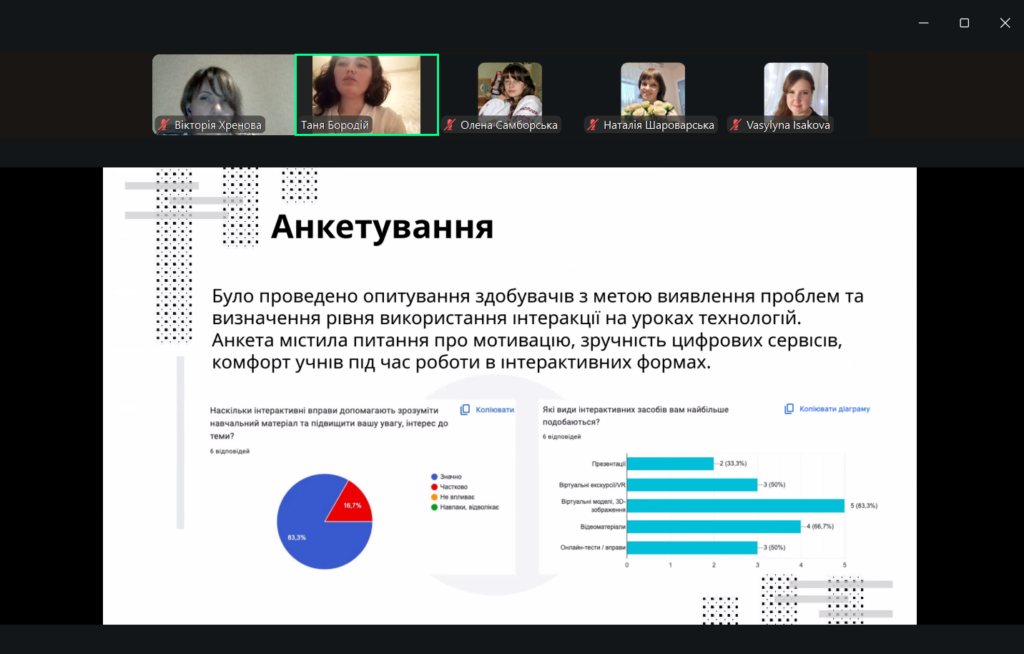The height and width of the screenshot is (654, 1024).
Task: Click muted mic icon beside Вікторія Хренова
Action: (x=164, y=126)
